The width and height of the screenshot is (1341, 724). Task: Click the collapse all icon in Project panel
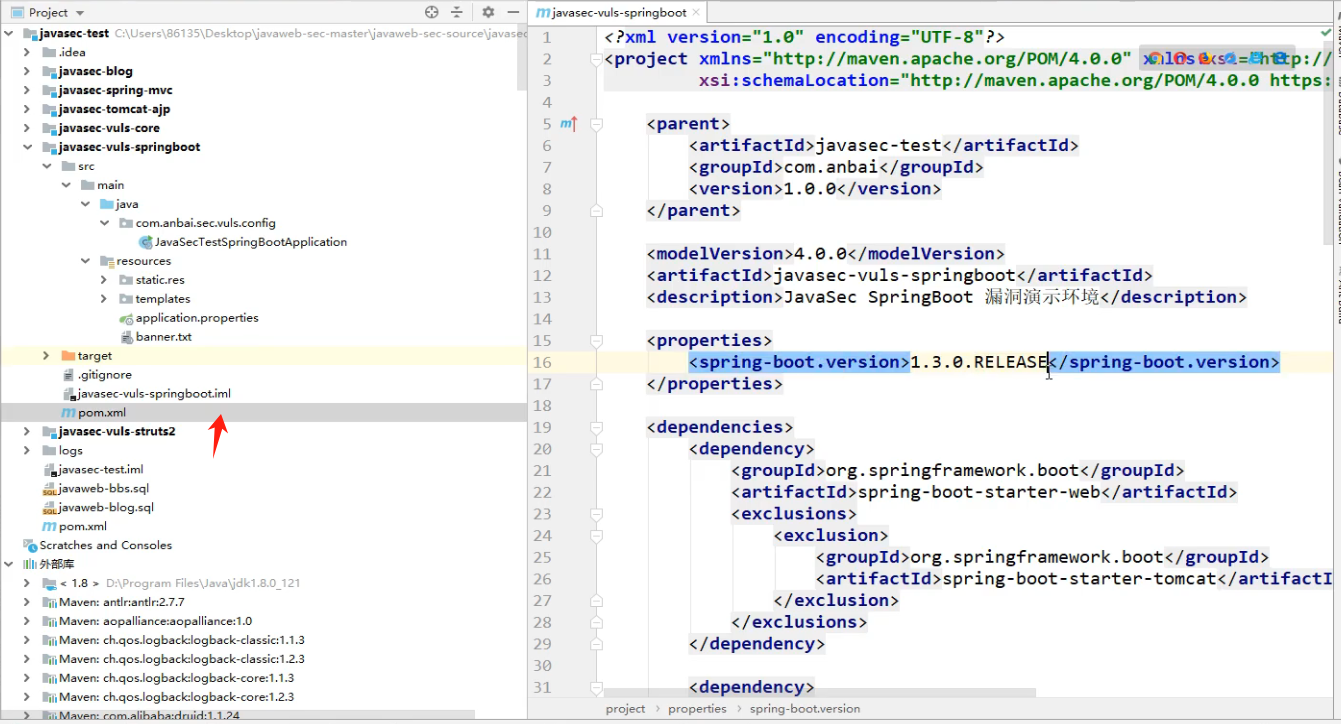pos(457,12)
